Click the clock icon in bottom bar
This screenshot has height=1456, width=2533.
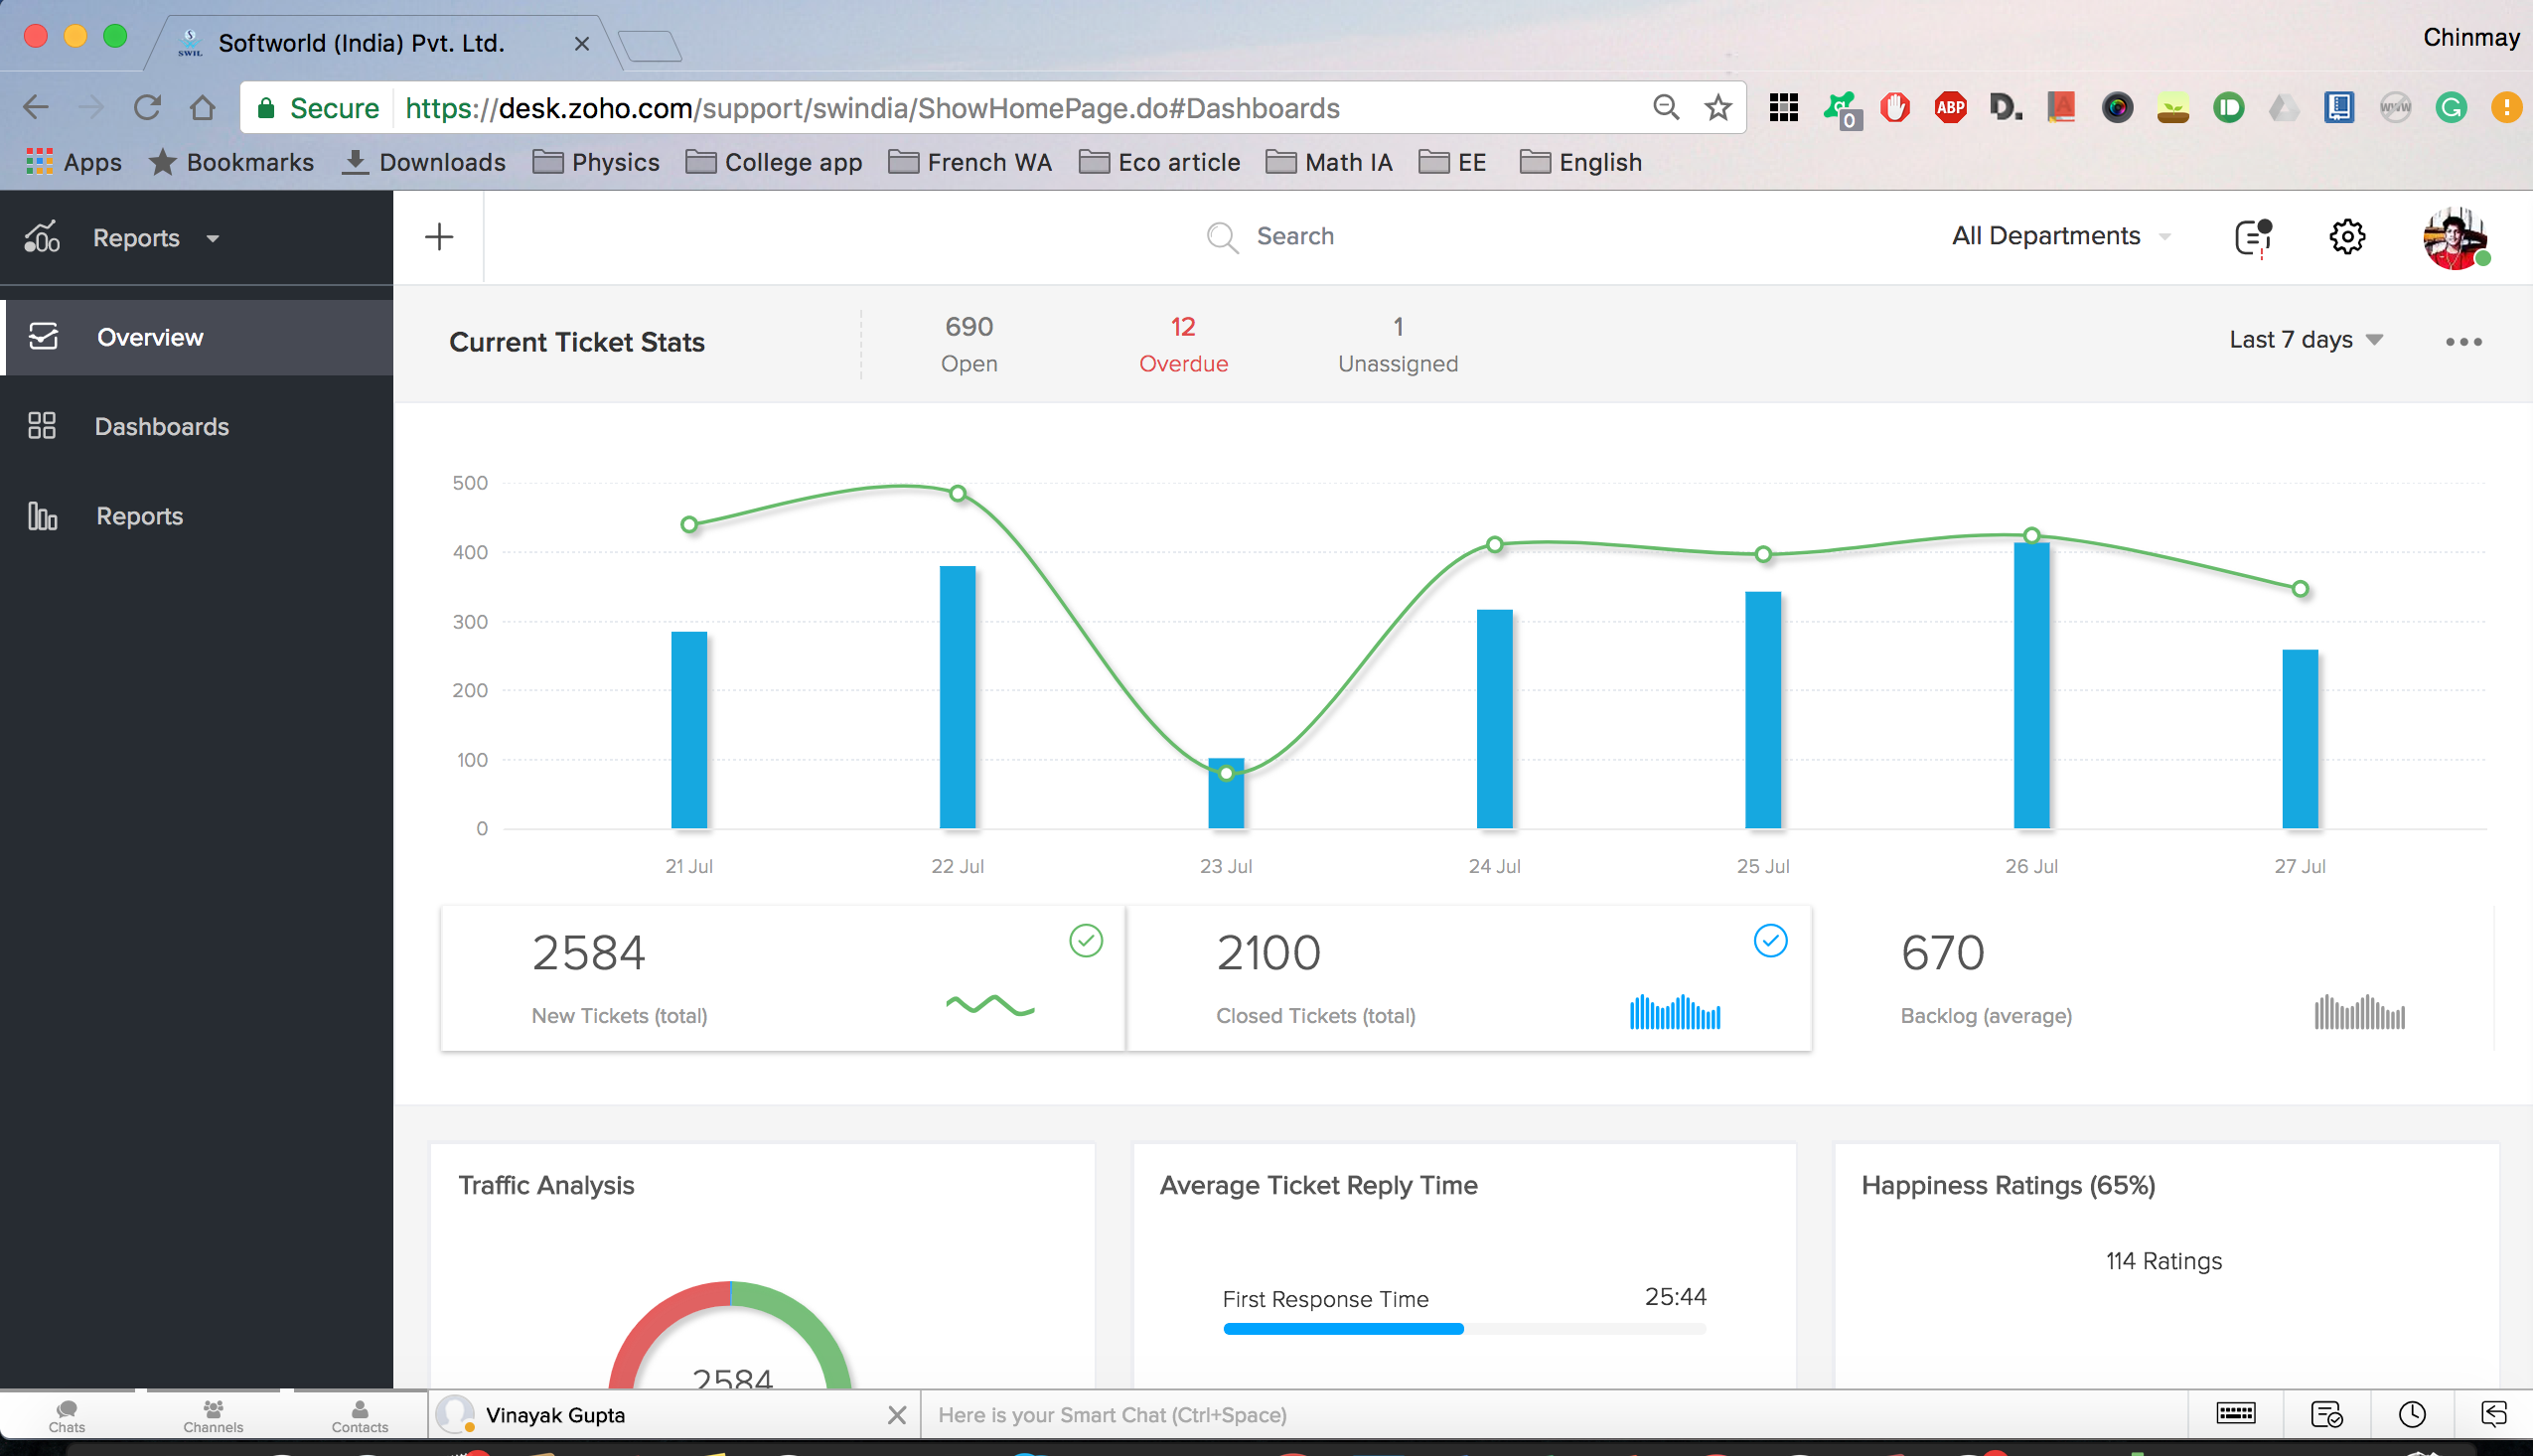click(2412, 1413)
